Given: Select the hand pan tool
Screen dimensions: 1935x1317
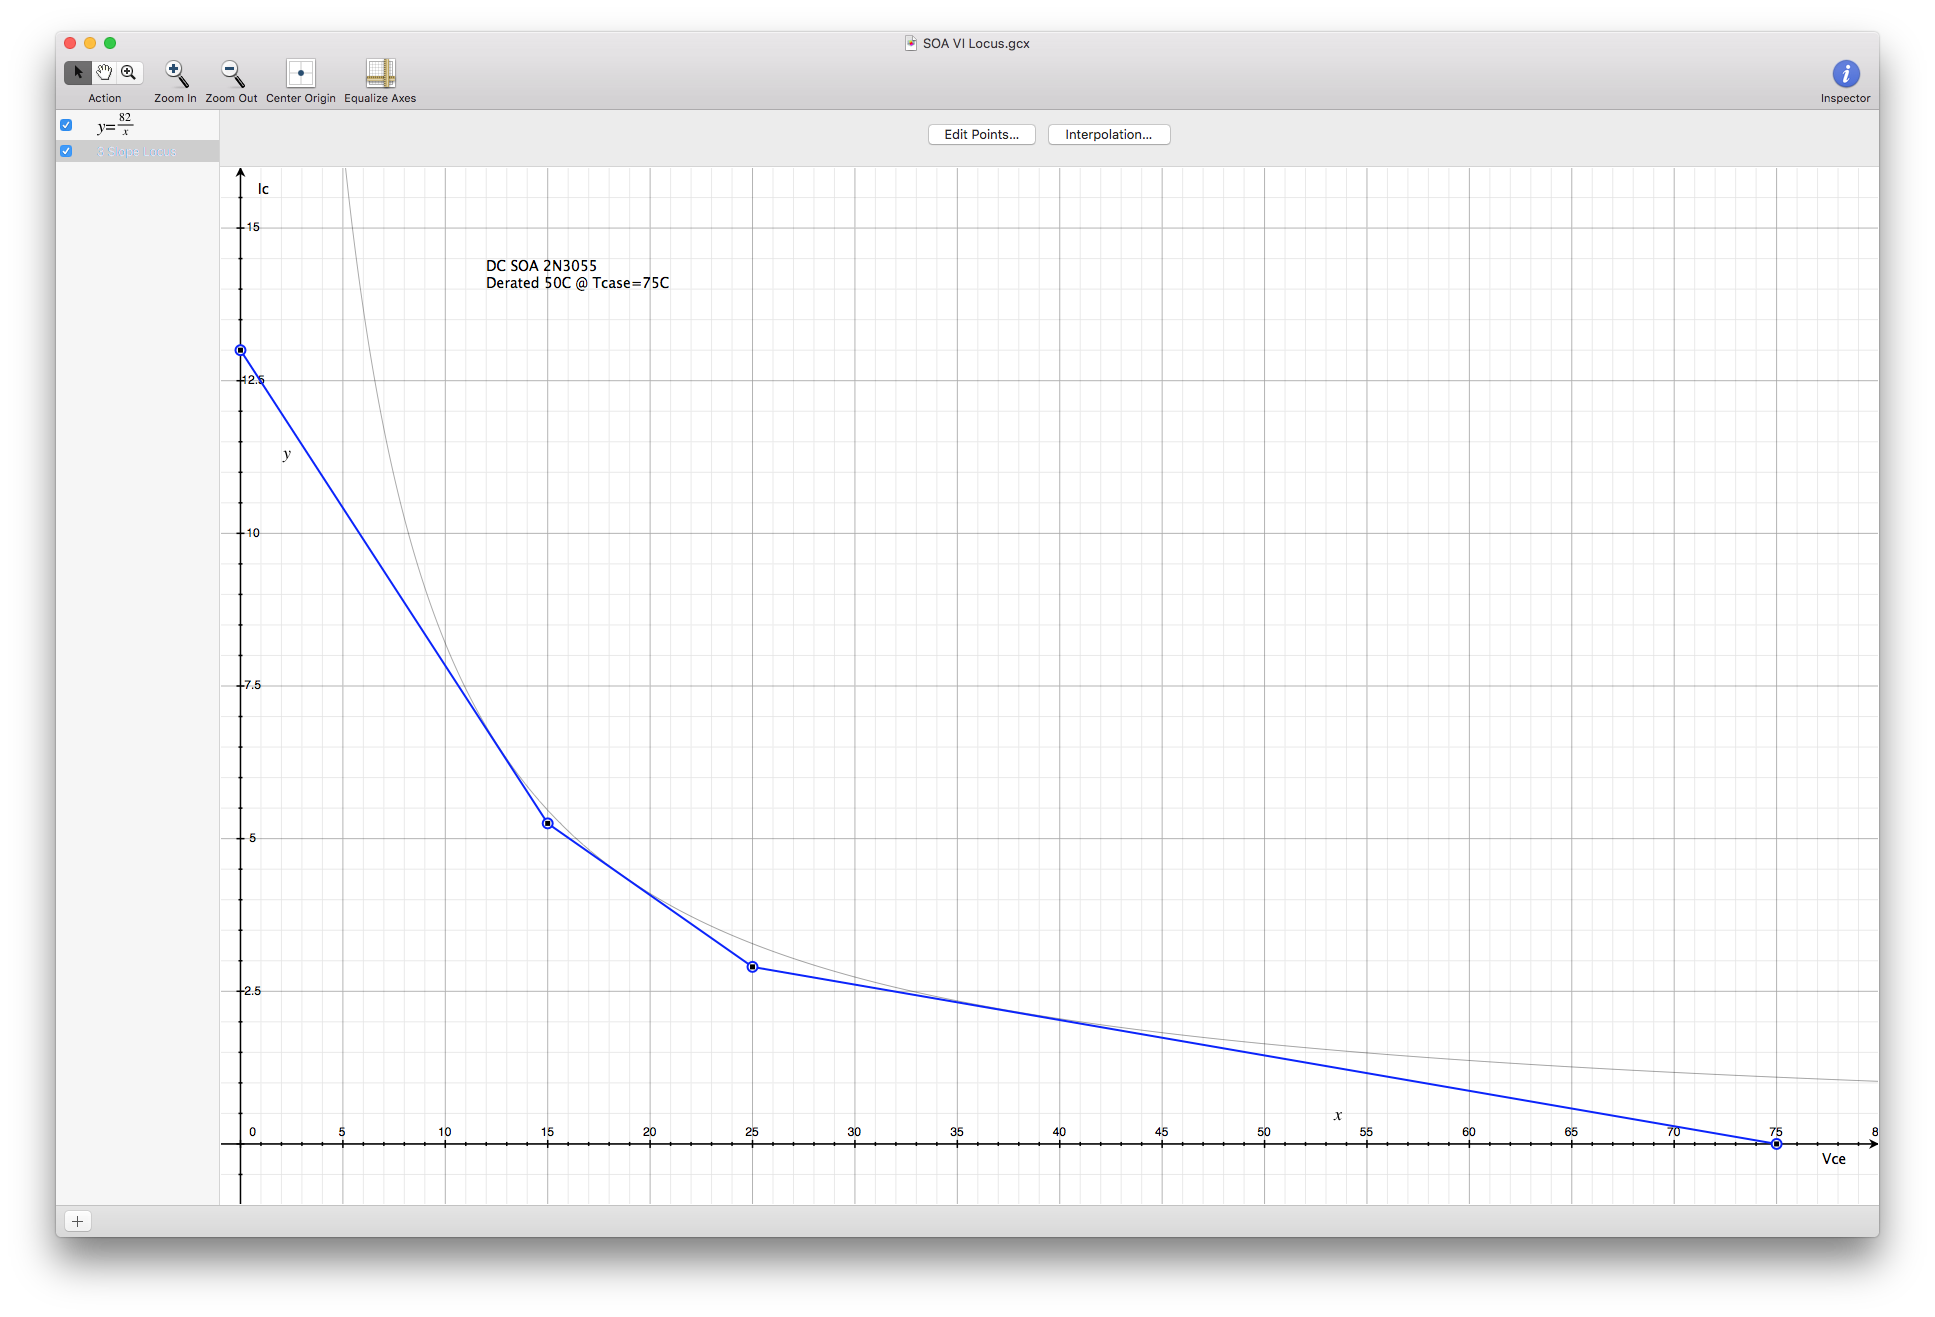Looking at the screenshot, I should pyautogui.click(x=104, y=73).
